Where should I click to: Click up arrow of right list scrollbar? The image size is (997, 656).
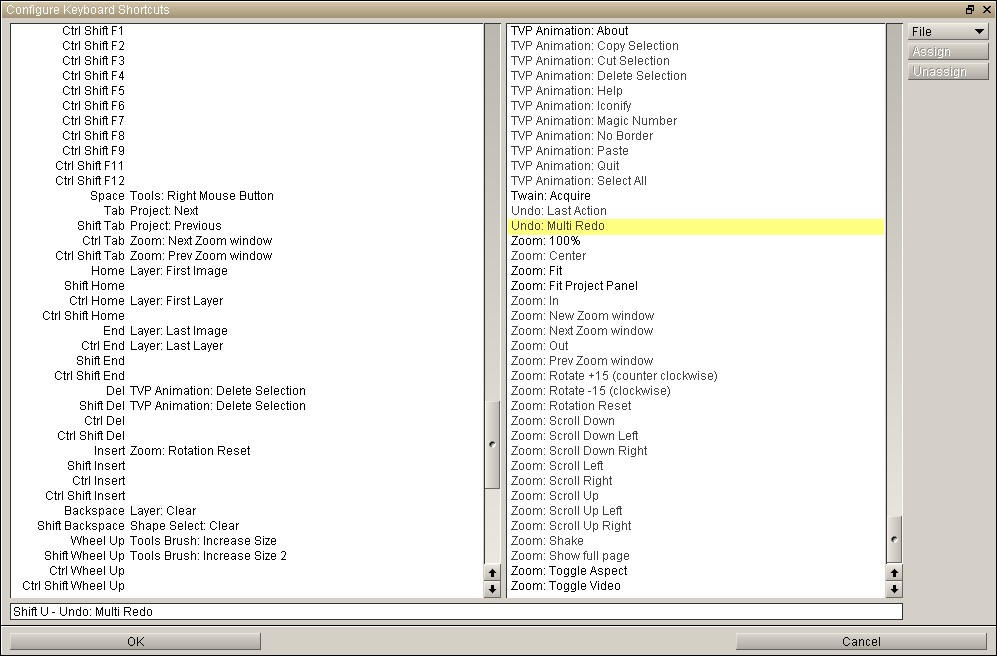[894, 573]
